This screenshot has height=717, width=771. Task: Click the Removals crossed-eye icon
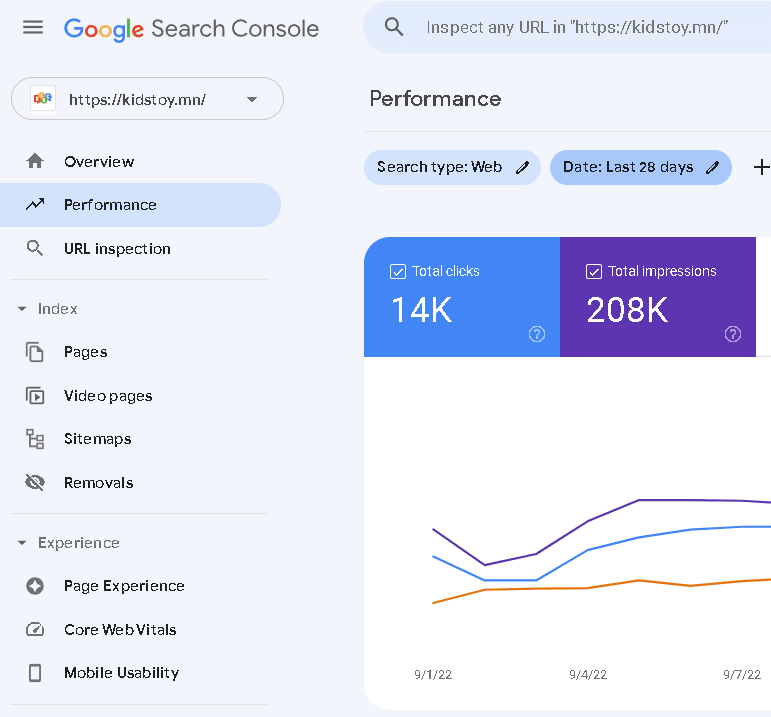[x=35, y=483]
